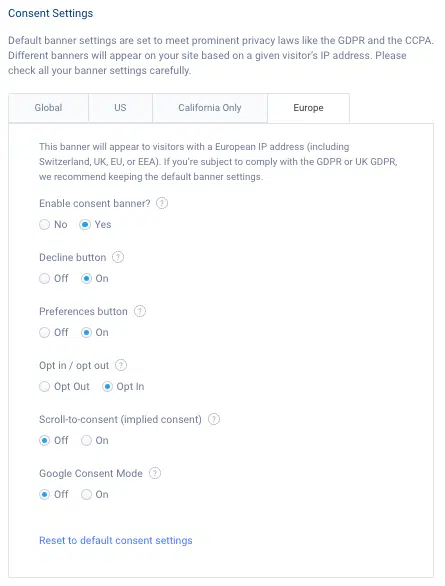This screenshot has width=445, height=586.
Task: Enable Scroll-to-consent by selecting On
Action: [86, 441]
